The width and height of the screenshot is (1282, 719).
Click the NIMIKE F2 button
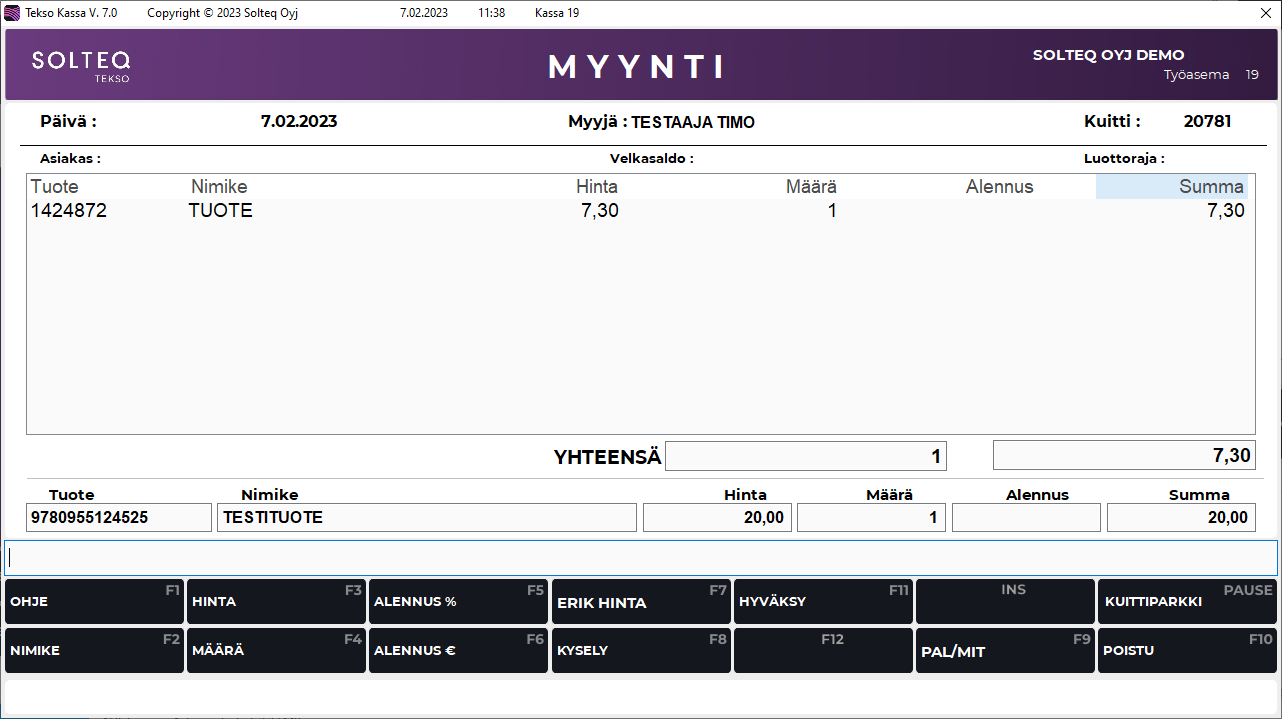tap(94, 651)
